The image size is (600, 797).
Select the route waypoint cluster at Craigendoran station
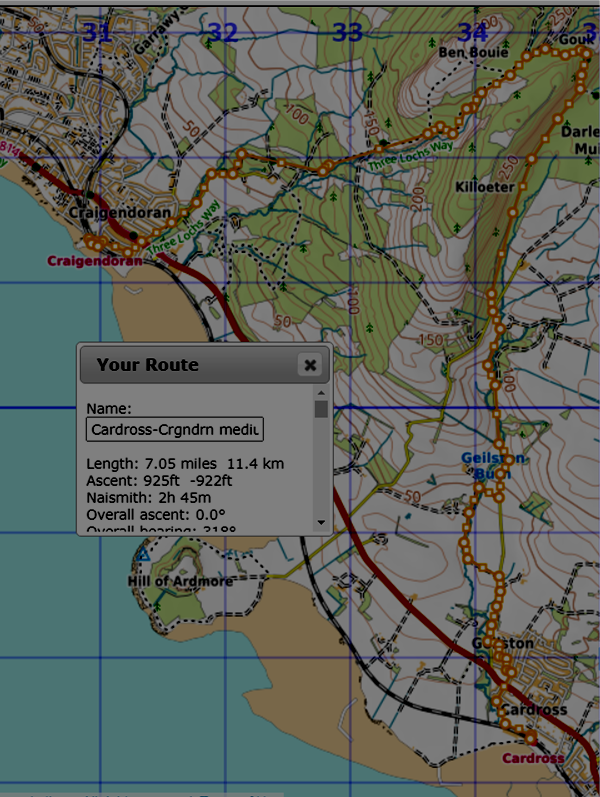click(x=95, y=242)
